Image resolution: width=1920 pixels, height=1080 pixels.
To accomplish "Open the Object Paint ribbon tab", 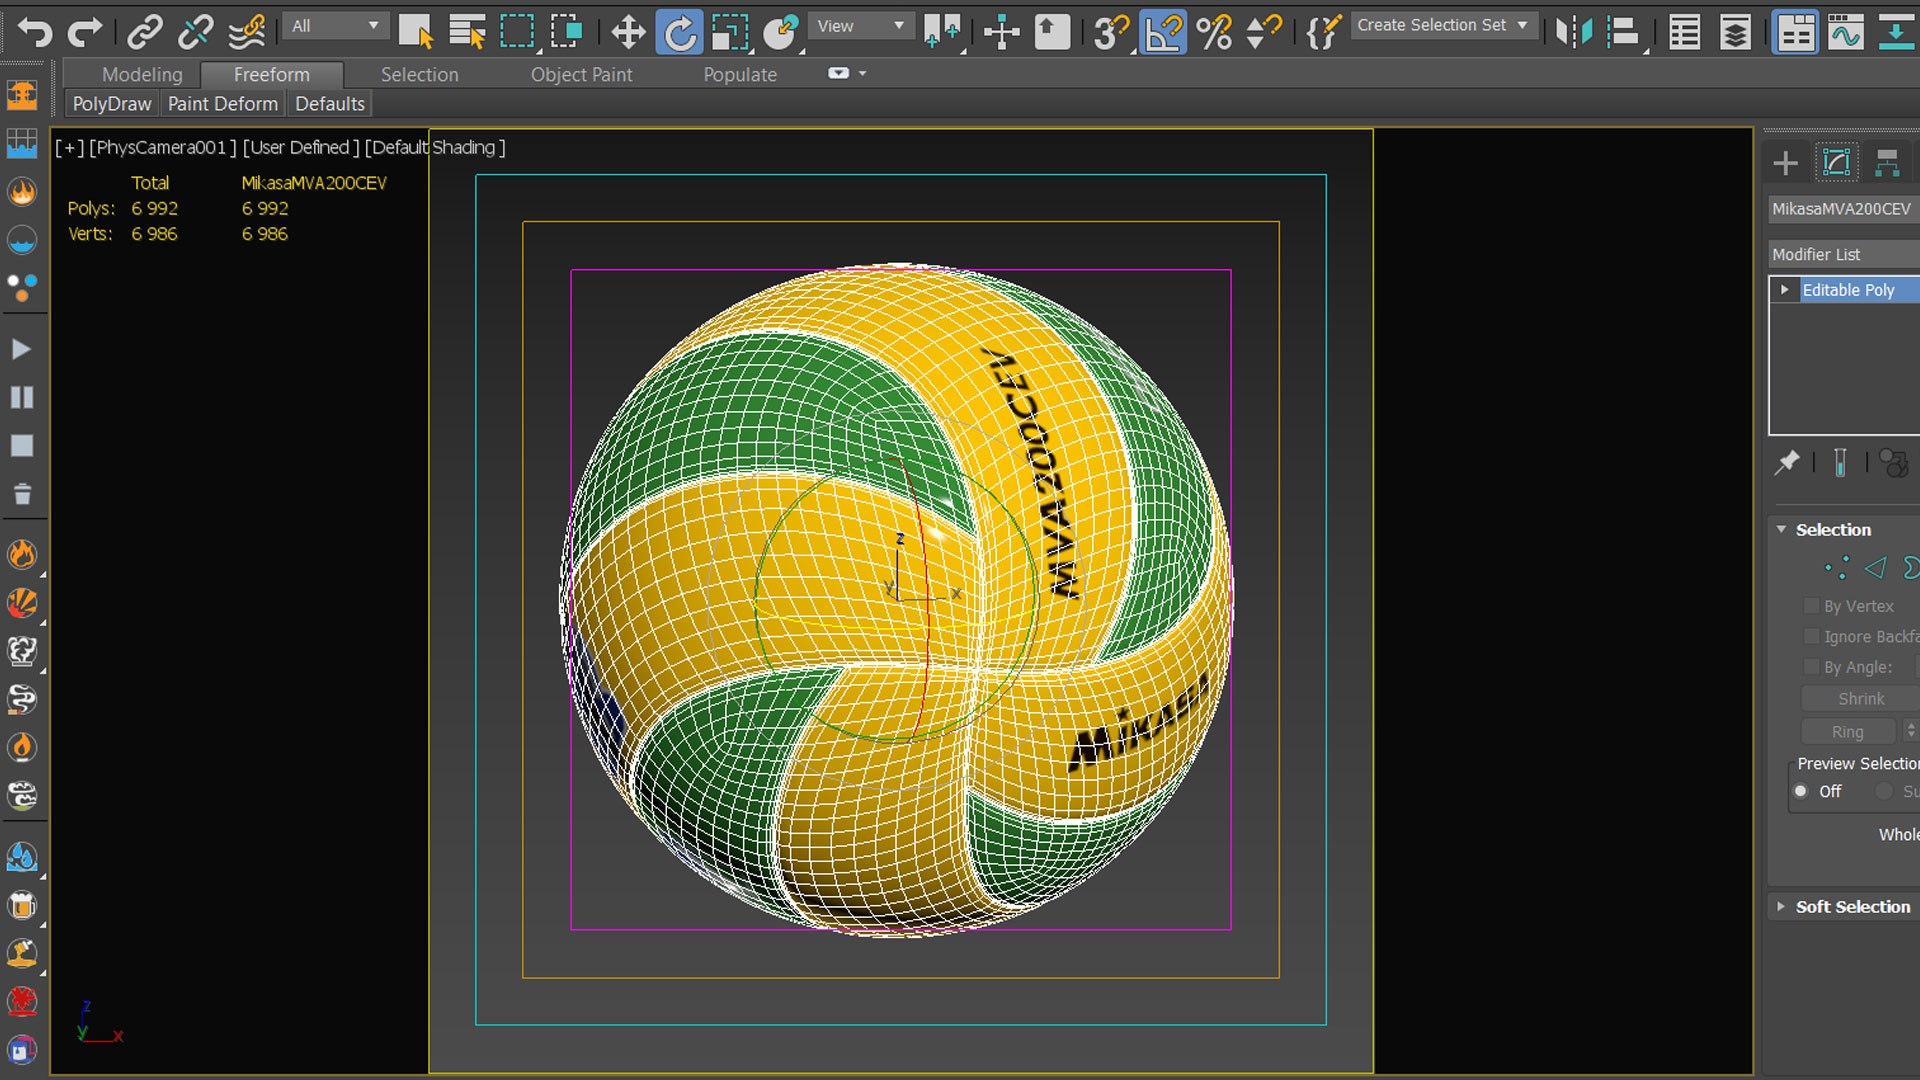I will pos(581,74).
